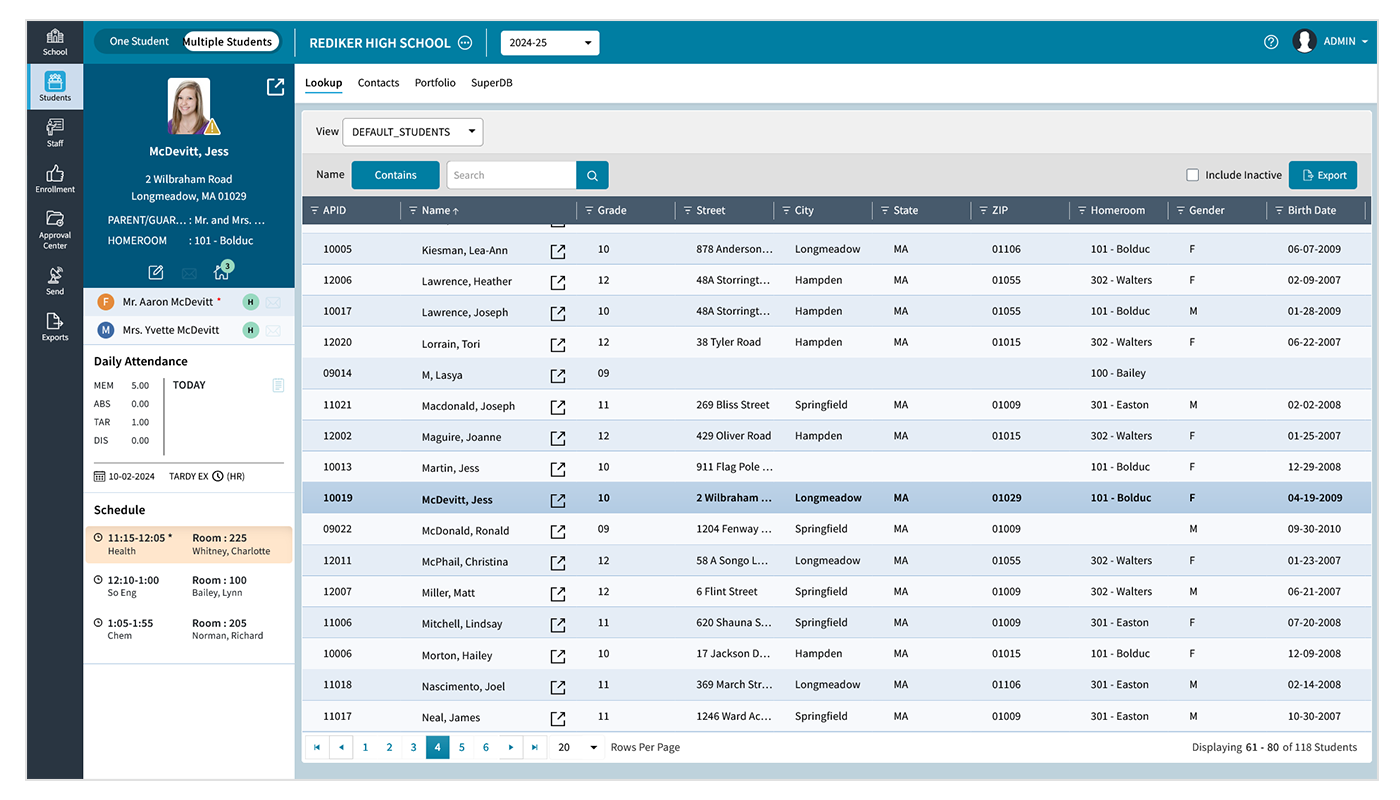The height and width of the screenshot is (800, 1400).
Task: Click the Send icon in the sidebar
Action: point(54,279)
